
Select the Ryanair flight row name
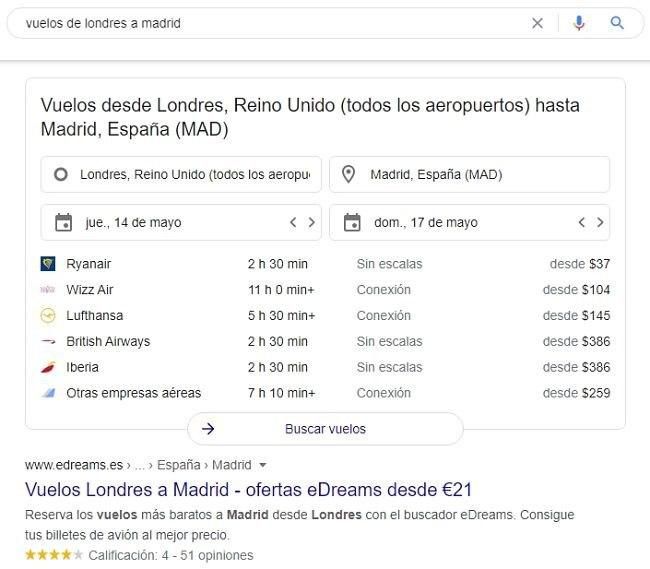point(89,264)
